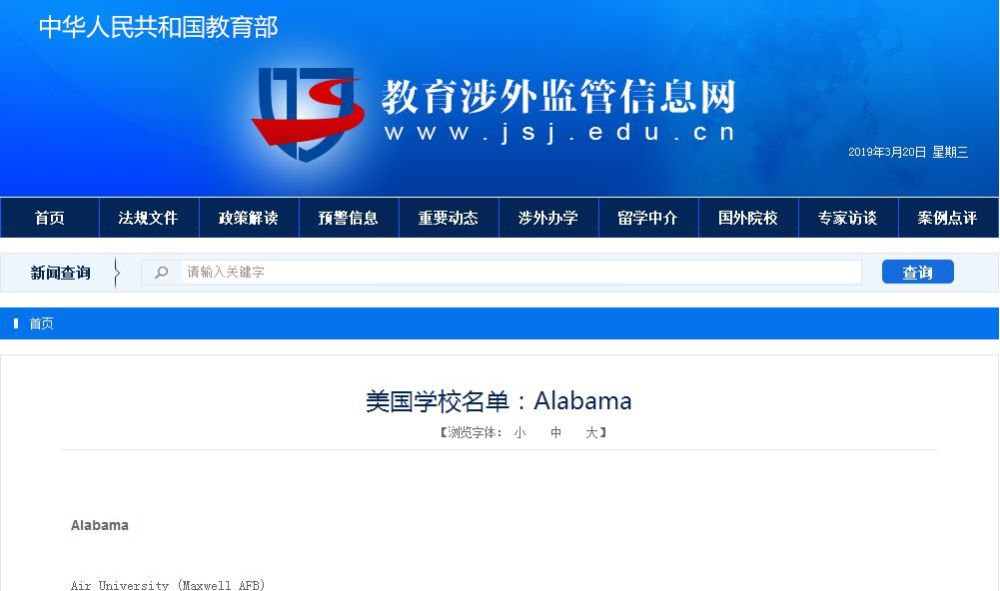The height and width of the screenshot is (591, 1000).
Task: Click the 首页 breadcrumb link
Action: click(41, 324)
